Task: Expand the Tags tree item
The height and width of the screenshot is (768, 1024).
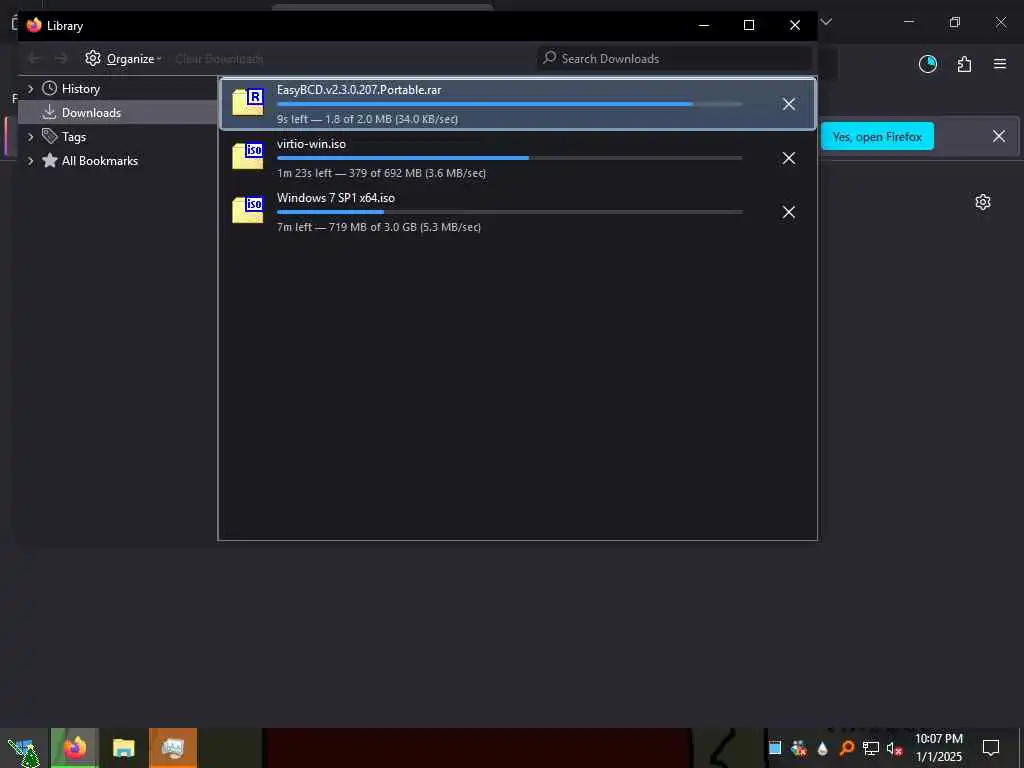Action: click(30, 136)
